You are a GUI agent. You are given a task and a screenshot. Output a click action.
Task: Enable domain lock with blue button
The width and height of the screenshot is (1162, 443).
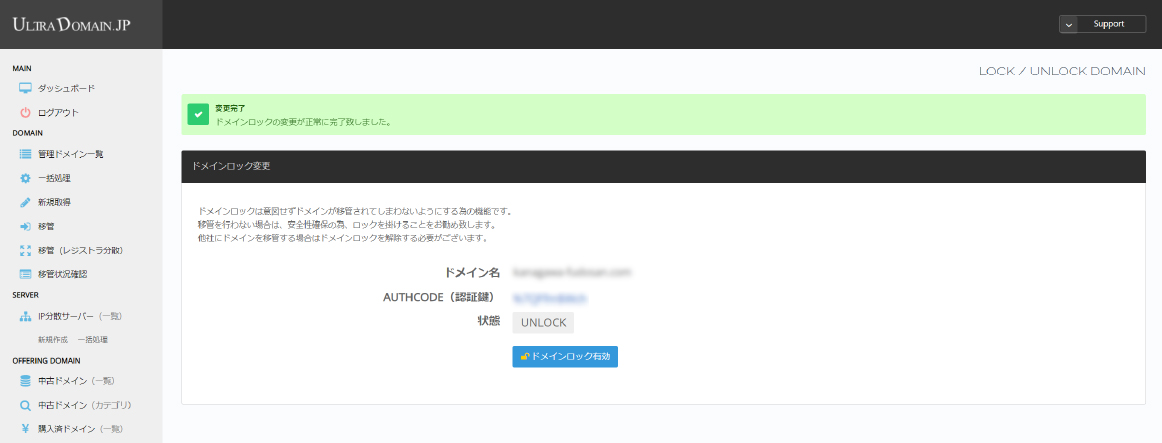coord(565,356)
